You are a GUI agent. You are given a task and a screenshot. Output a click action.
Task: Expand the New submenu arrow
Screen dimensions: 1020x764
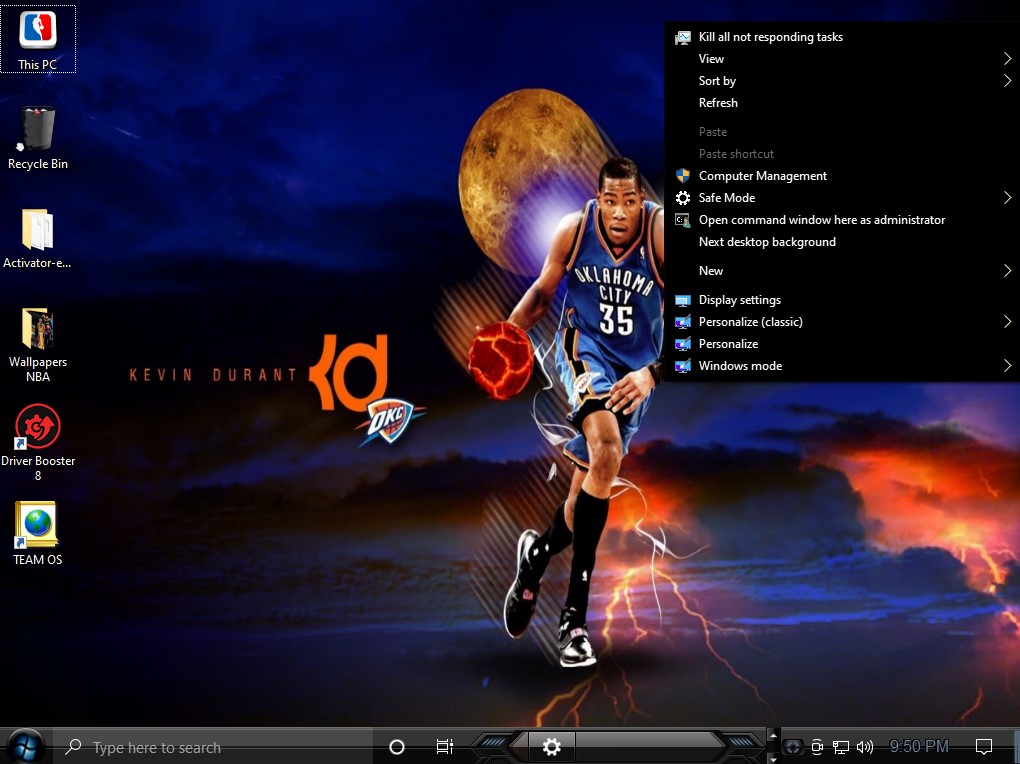[x=1007, y=271]
